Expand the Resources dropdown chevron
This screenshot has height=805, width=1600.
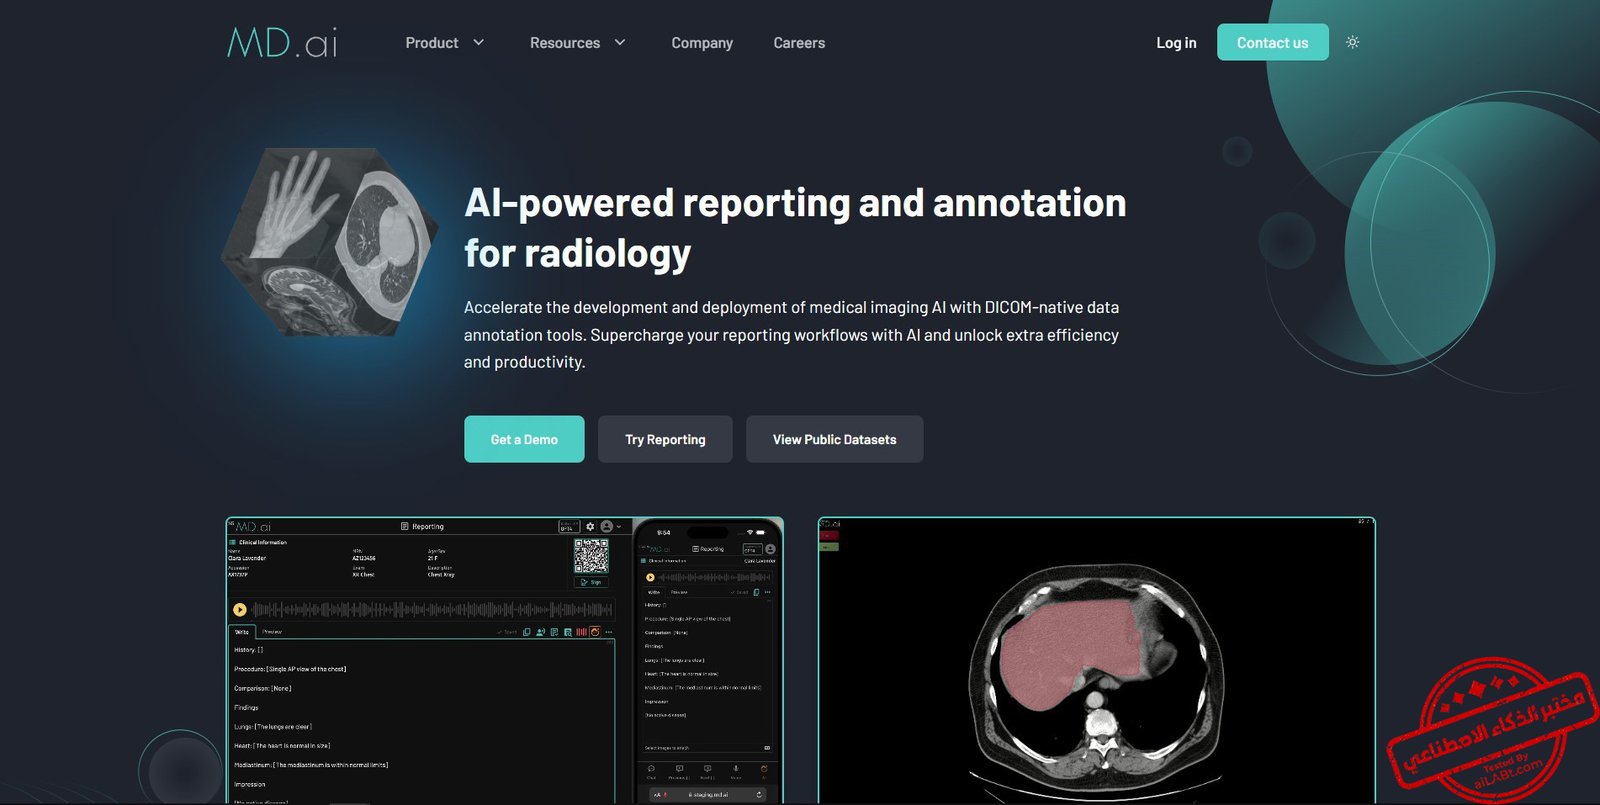click(620, 43)
